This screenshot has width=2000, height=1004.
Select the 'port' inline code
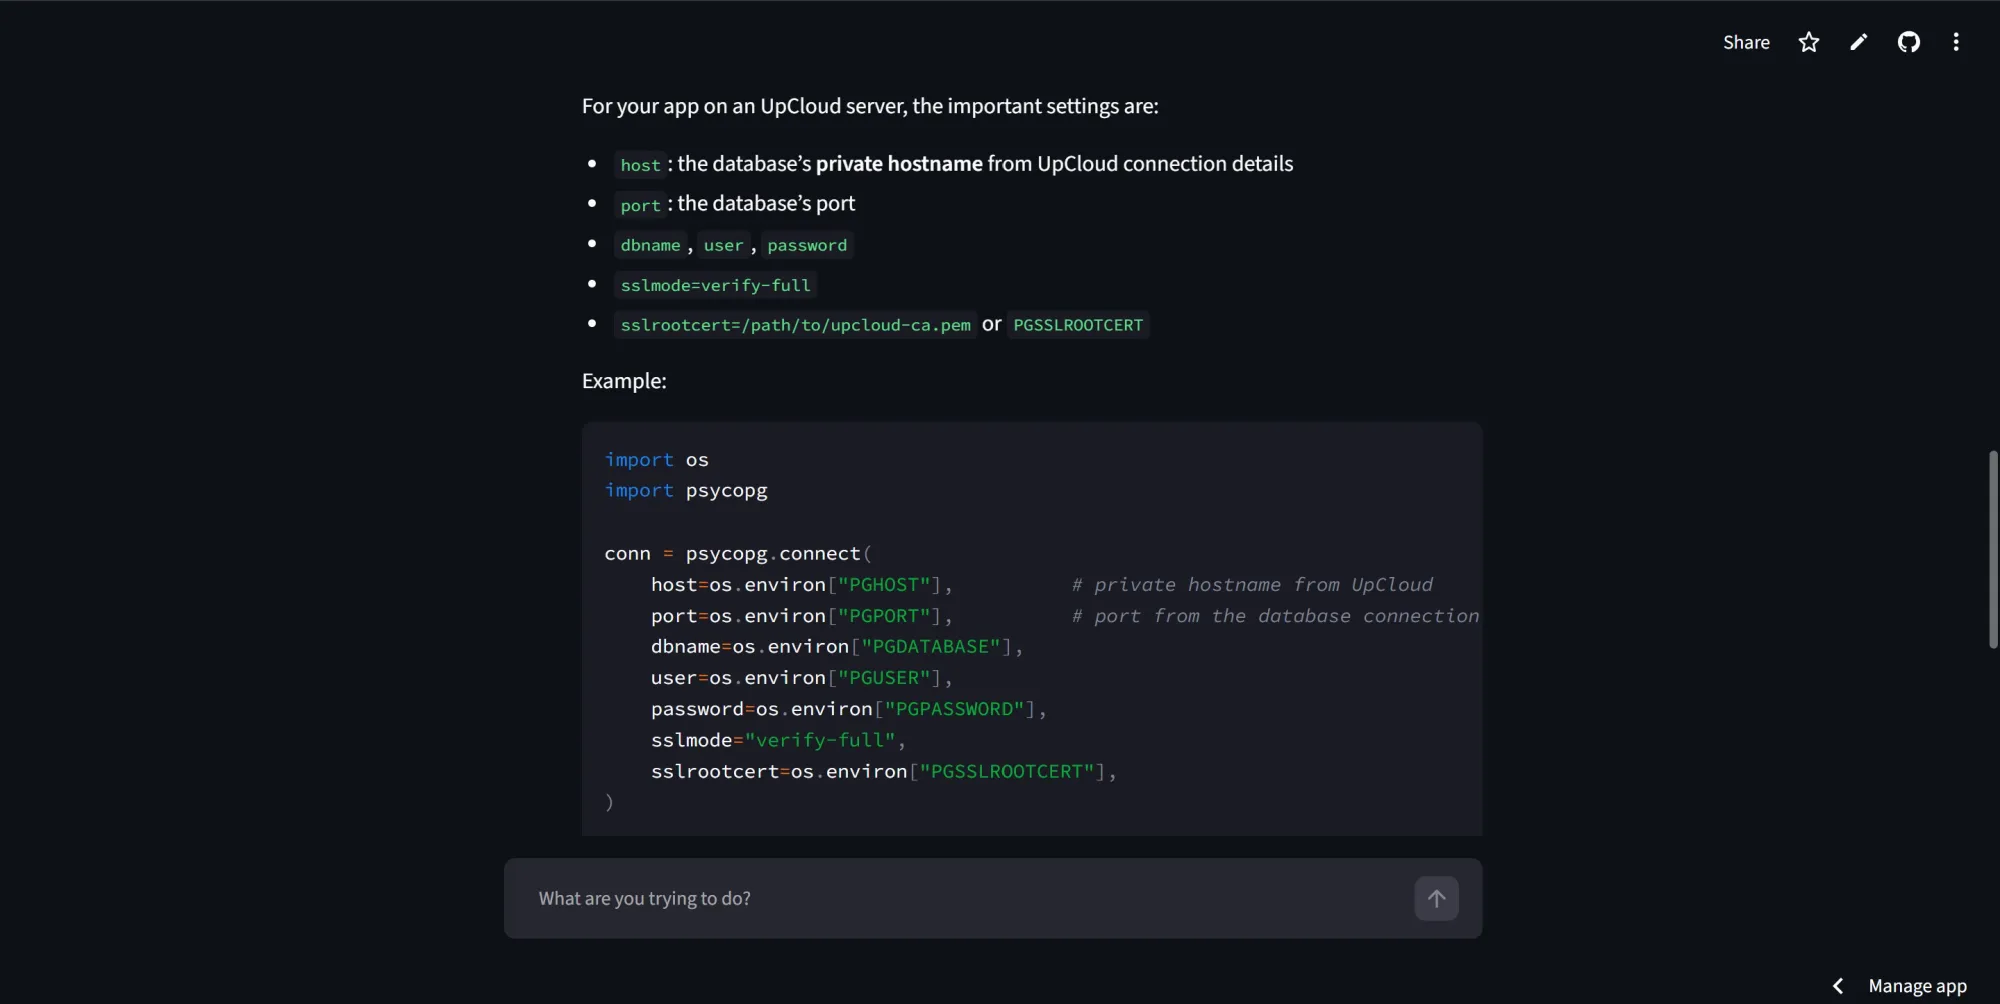coord(640,205)
